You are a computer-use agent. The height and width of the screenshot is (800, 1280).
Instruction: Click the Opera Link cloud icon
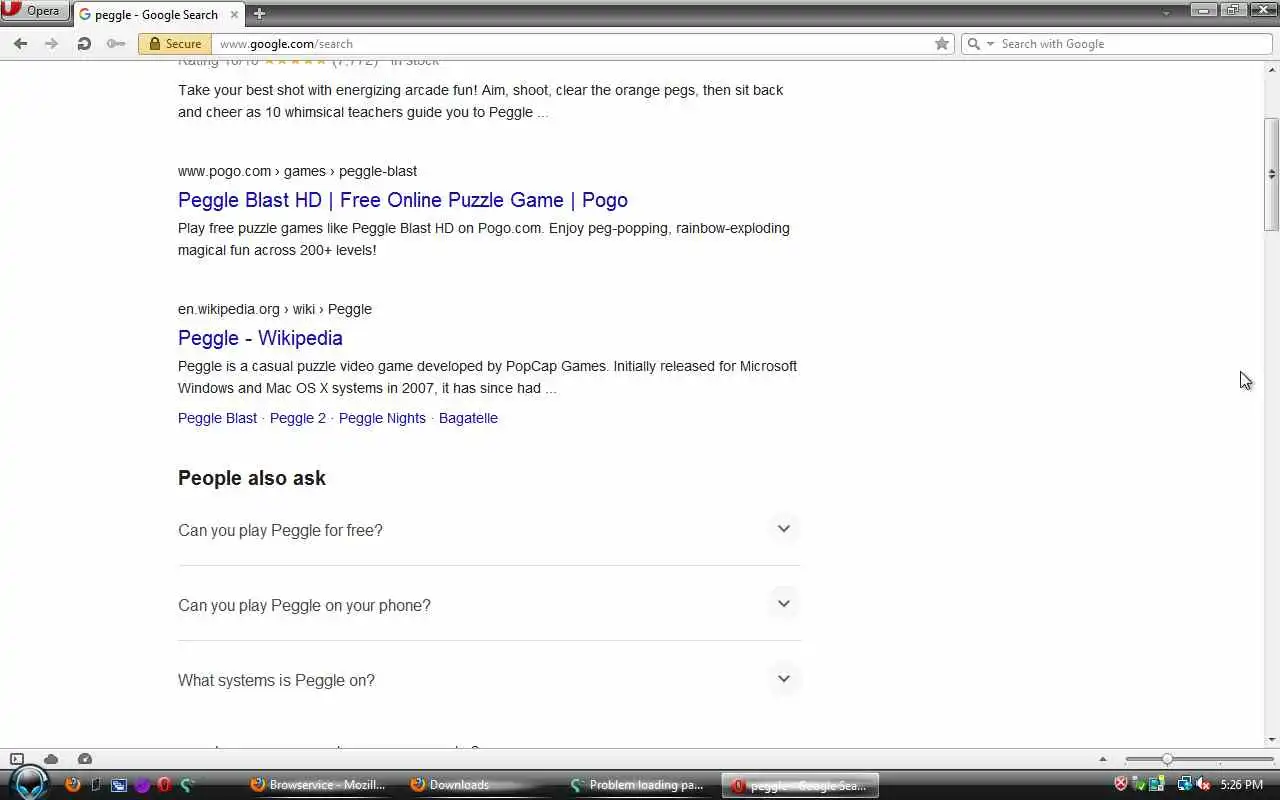click(51, 759)
